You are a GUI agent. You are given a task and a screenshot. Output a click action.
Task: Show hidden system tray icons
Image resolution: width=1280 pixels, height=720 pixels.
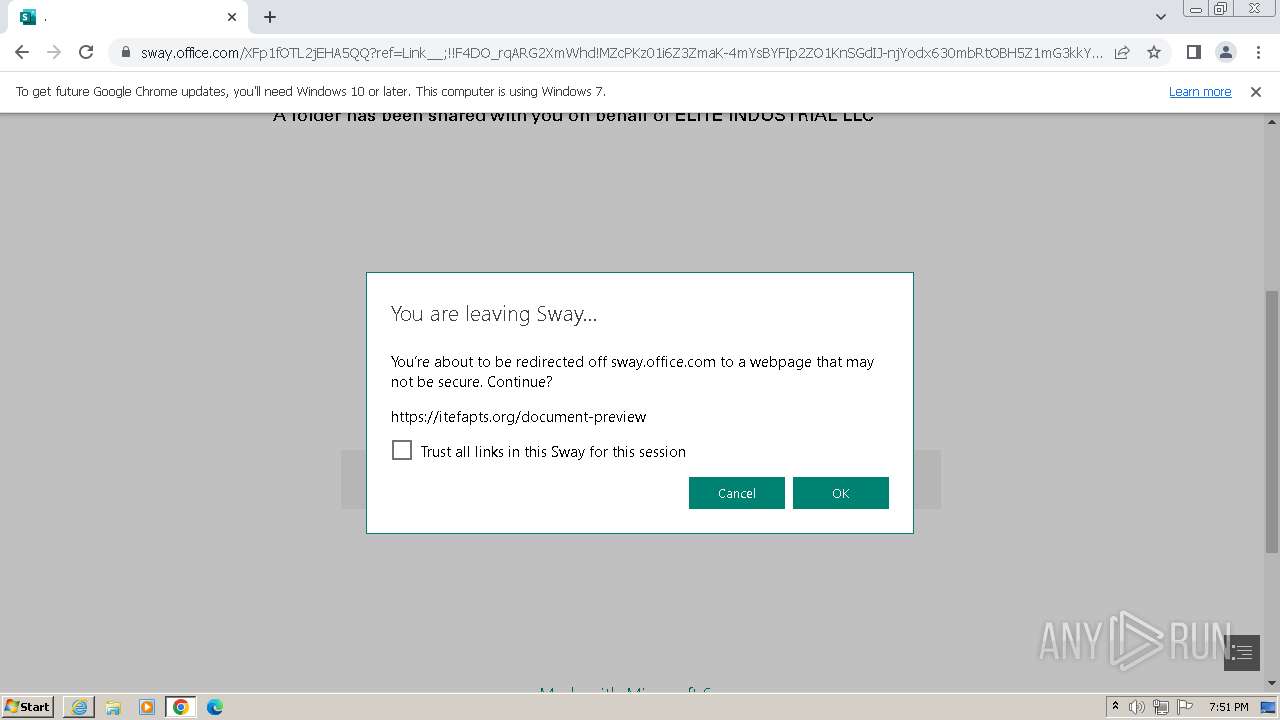pyautogui.click(x=1115, y=707)
